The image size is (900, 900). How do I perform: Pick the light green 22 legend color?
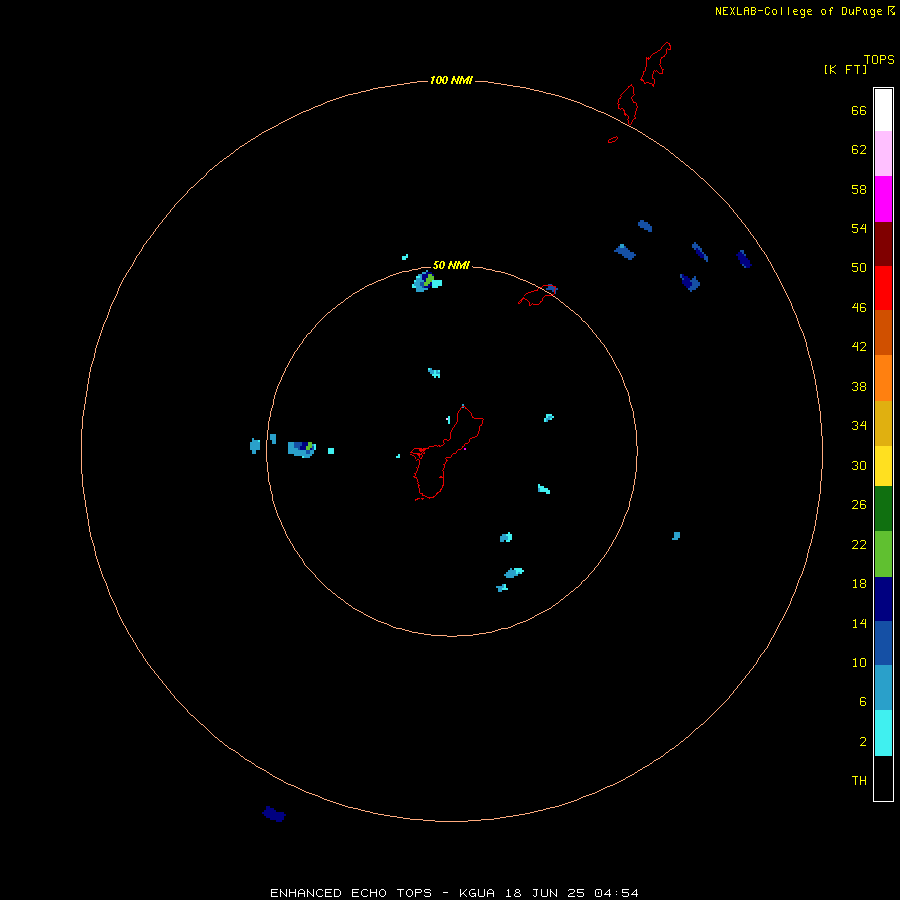pyautogui.click(x=883, y=554)
